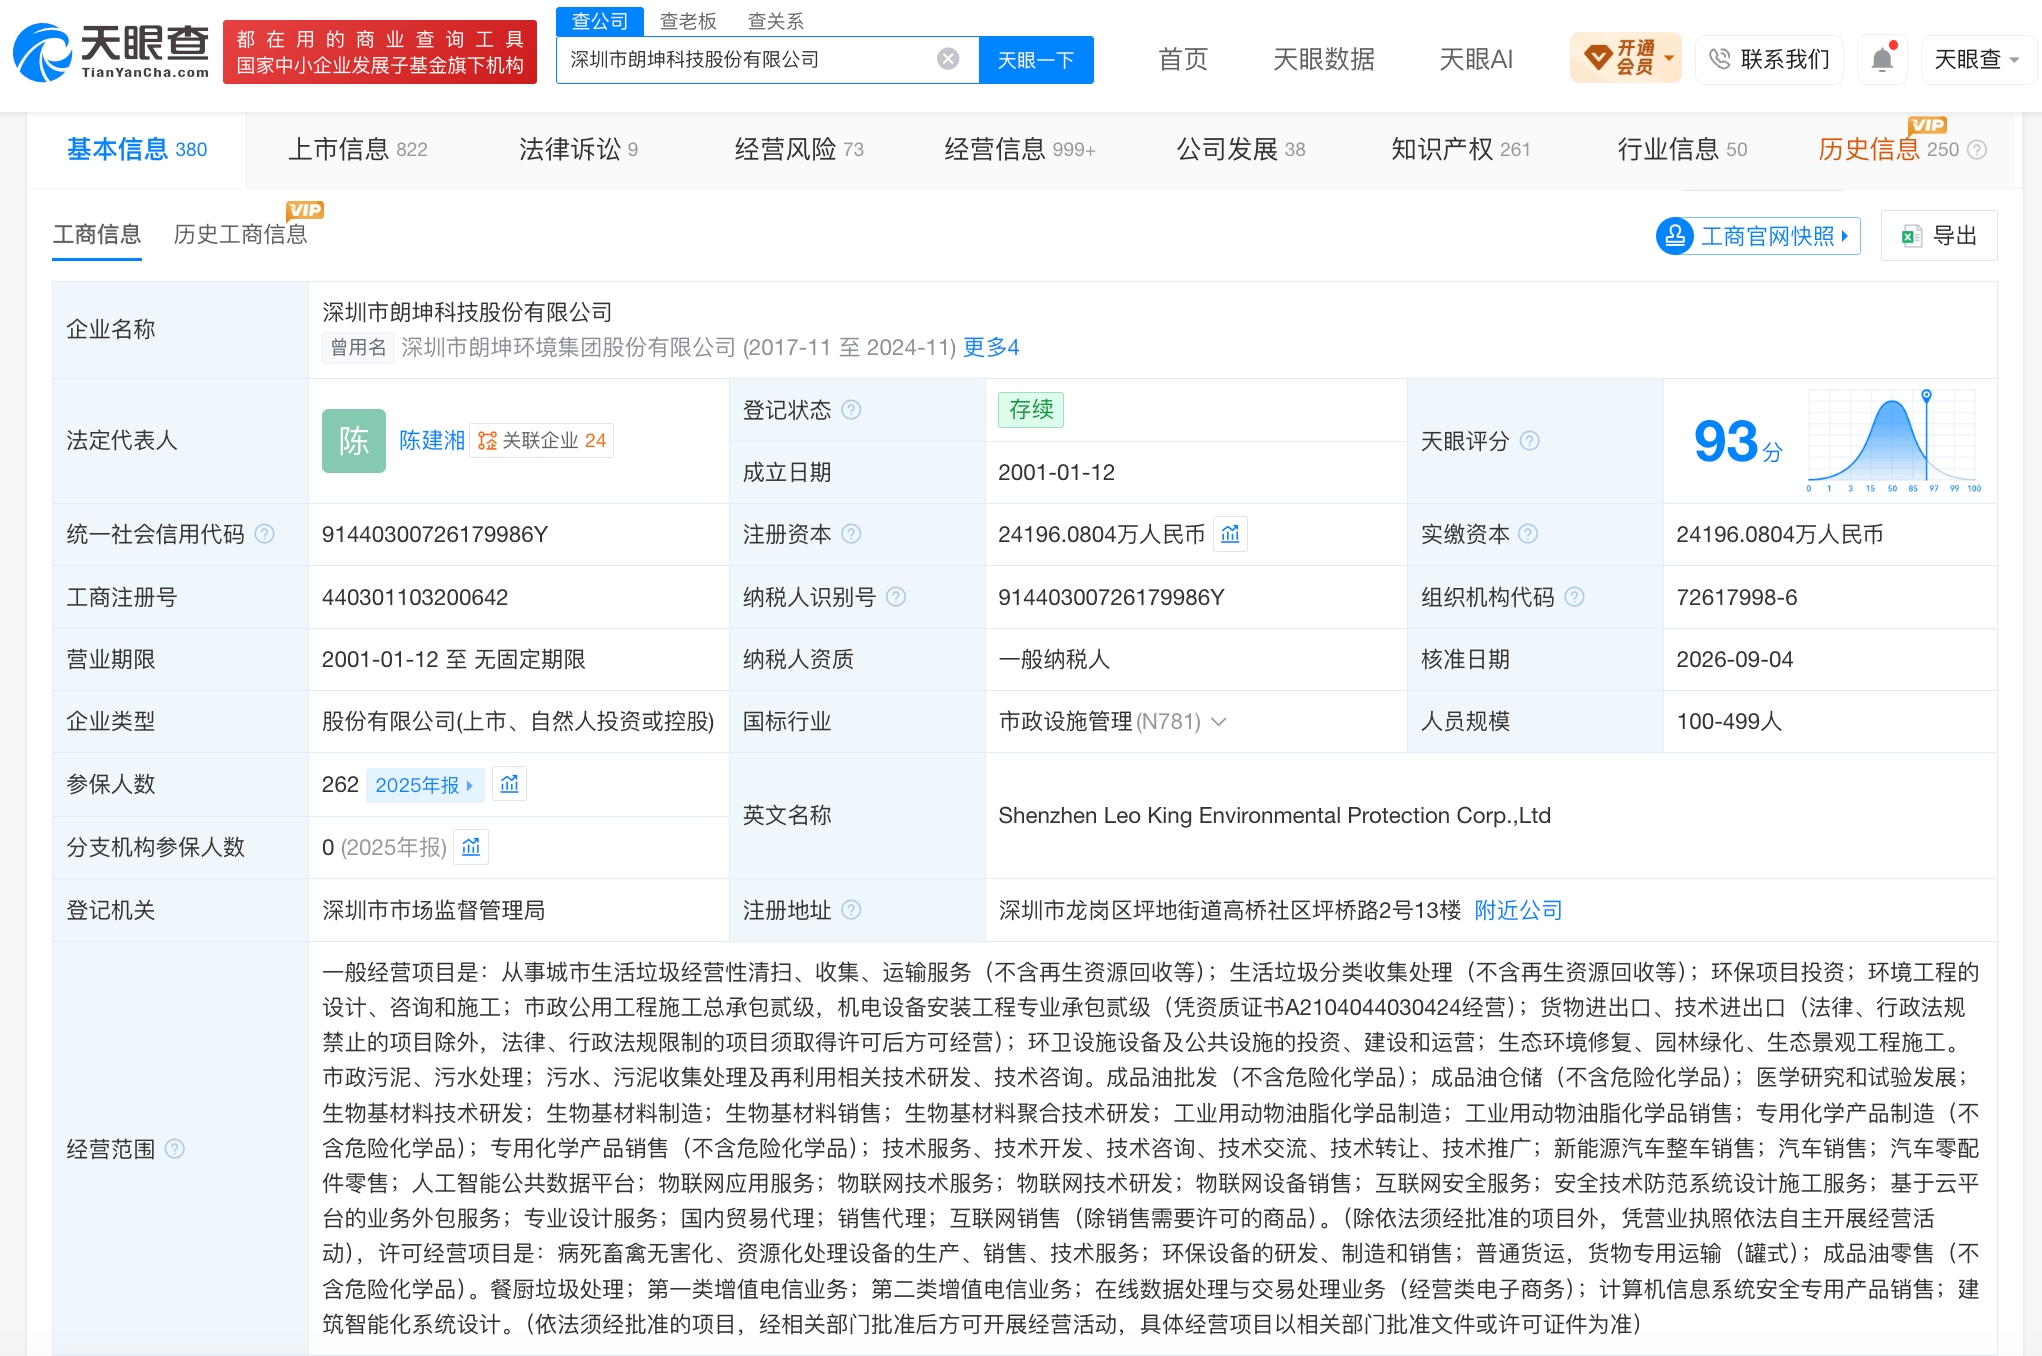Switch to 查老板 search tab
This screenshot has height=1356, width=2042.
688,21
